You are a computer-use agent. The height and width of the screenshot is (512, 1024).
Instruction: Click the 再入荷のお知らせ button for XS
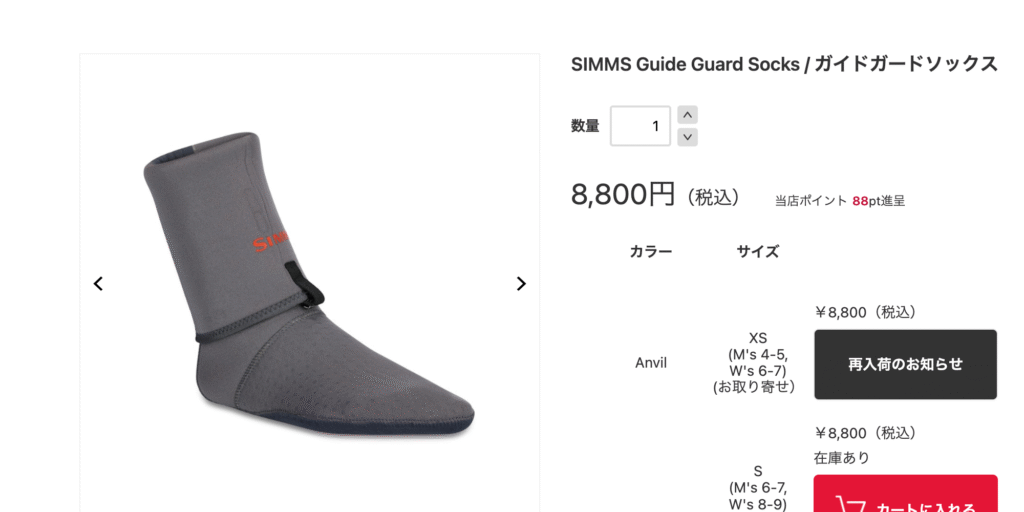[905, 364]
